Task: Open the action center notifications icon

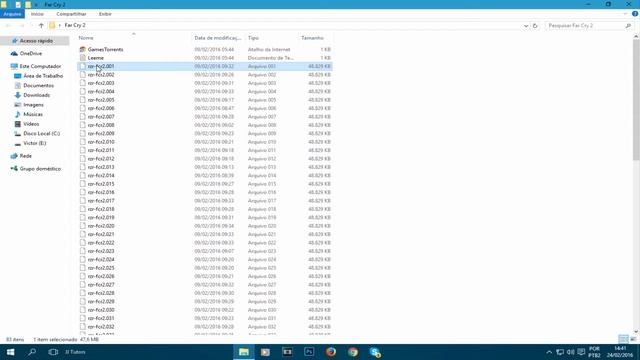Action: click(x=581, y=352)
